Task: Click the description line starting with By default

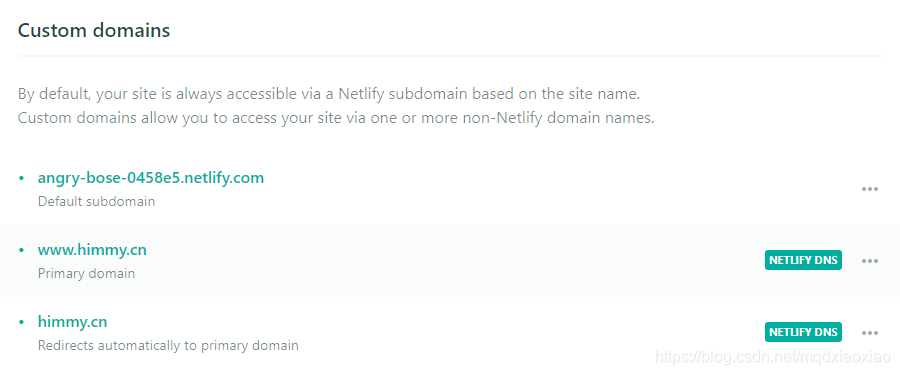Action: 329,94
